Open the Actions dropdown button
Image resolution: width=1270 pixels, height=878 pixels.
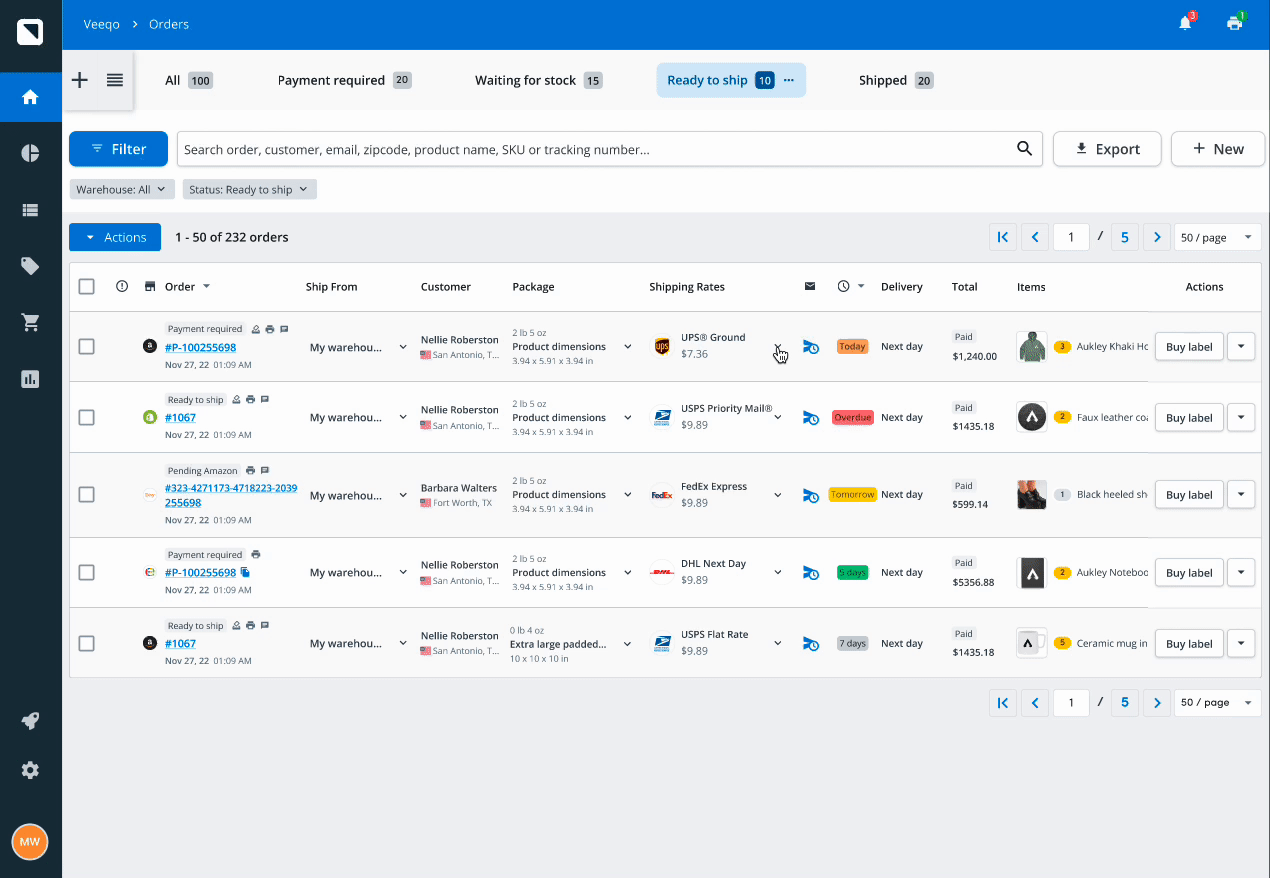(x=115, y=237)
